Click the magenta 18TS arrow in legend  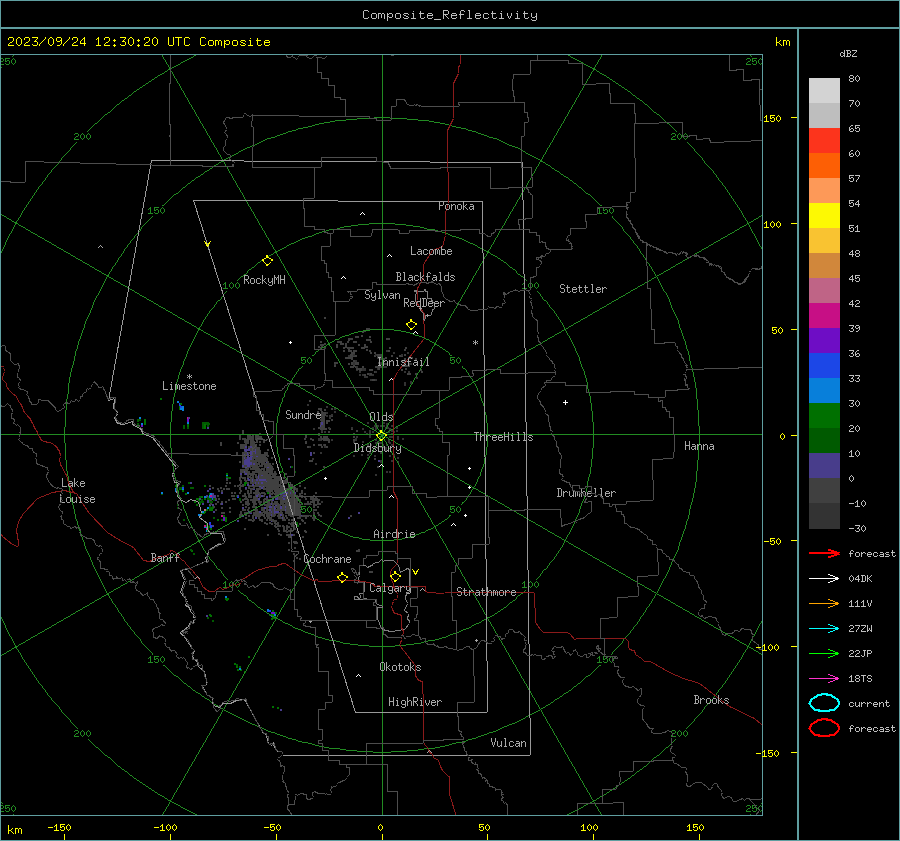824,679
